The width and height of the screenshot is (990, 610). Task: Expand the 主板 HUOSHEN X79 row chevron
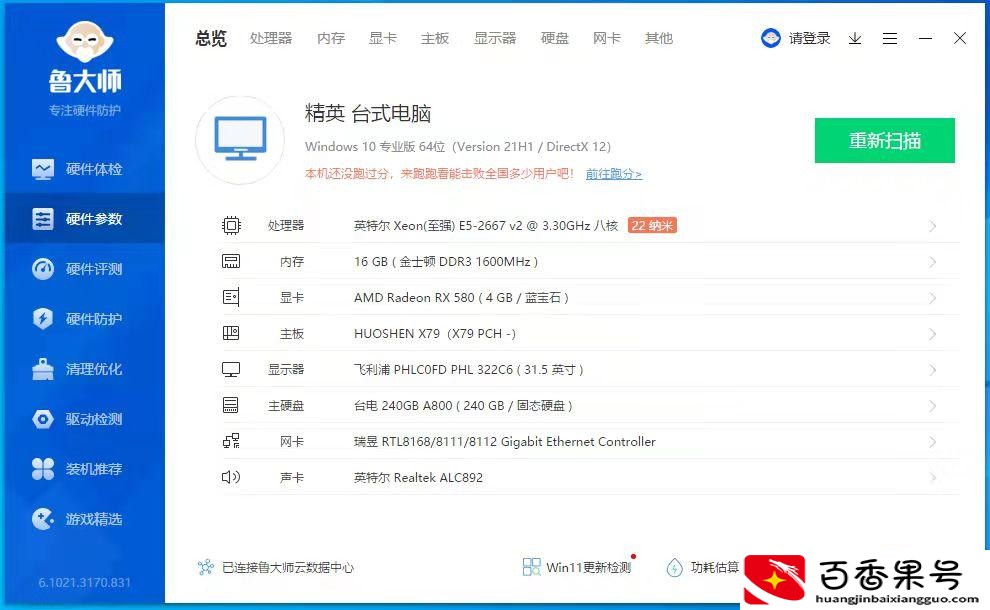coord(933,334)
